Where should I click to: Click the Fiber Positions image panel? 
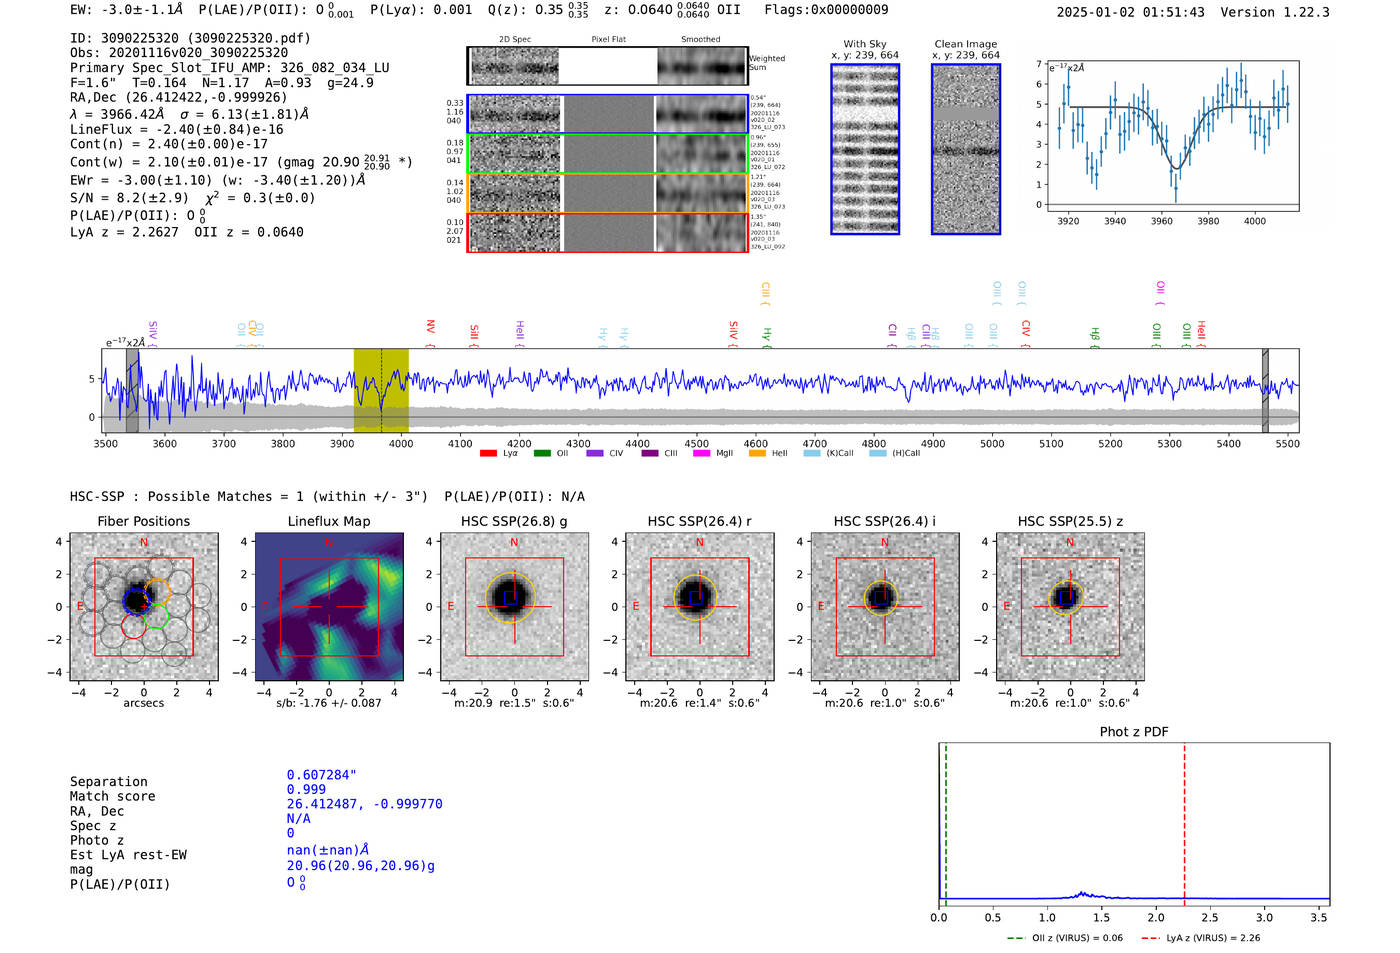point(144,607)
